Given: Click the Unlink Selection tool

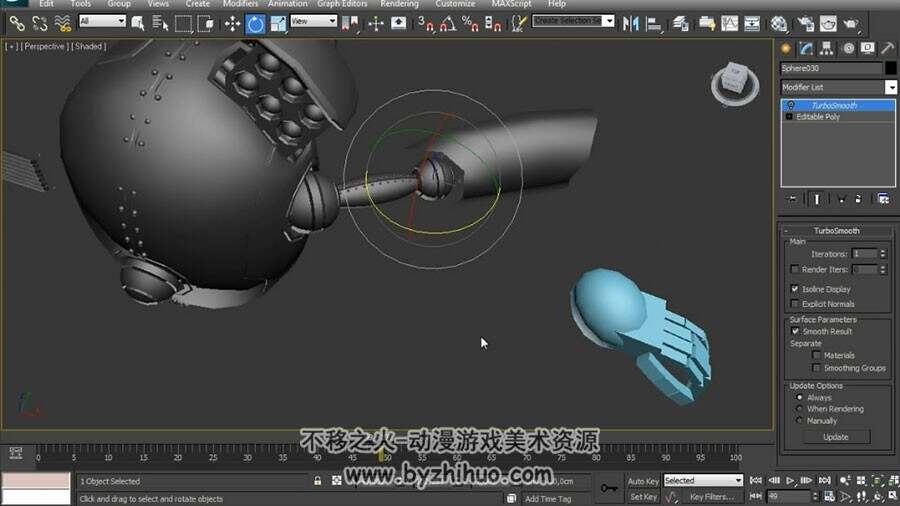Looking at the screenshot, I should tap(40, 24).
